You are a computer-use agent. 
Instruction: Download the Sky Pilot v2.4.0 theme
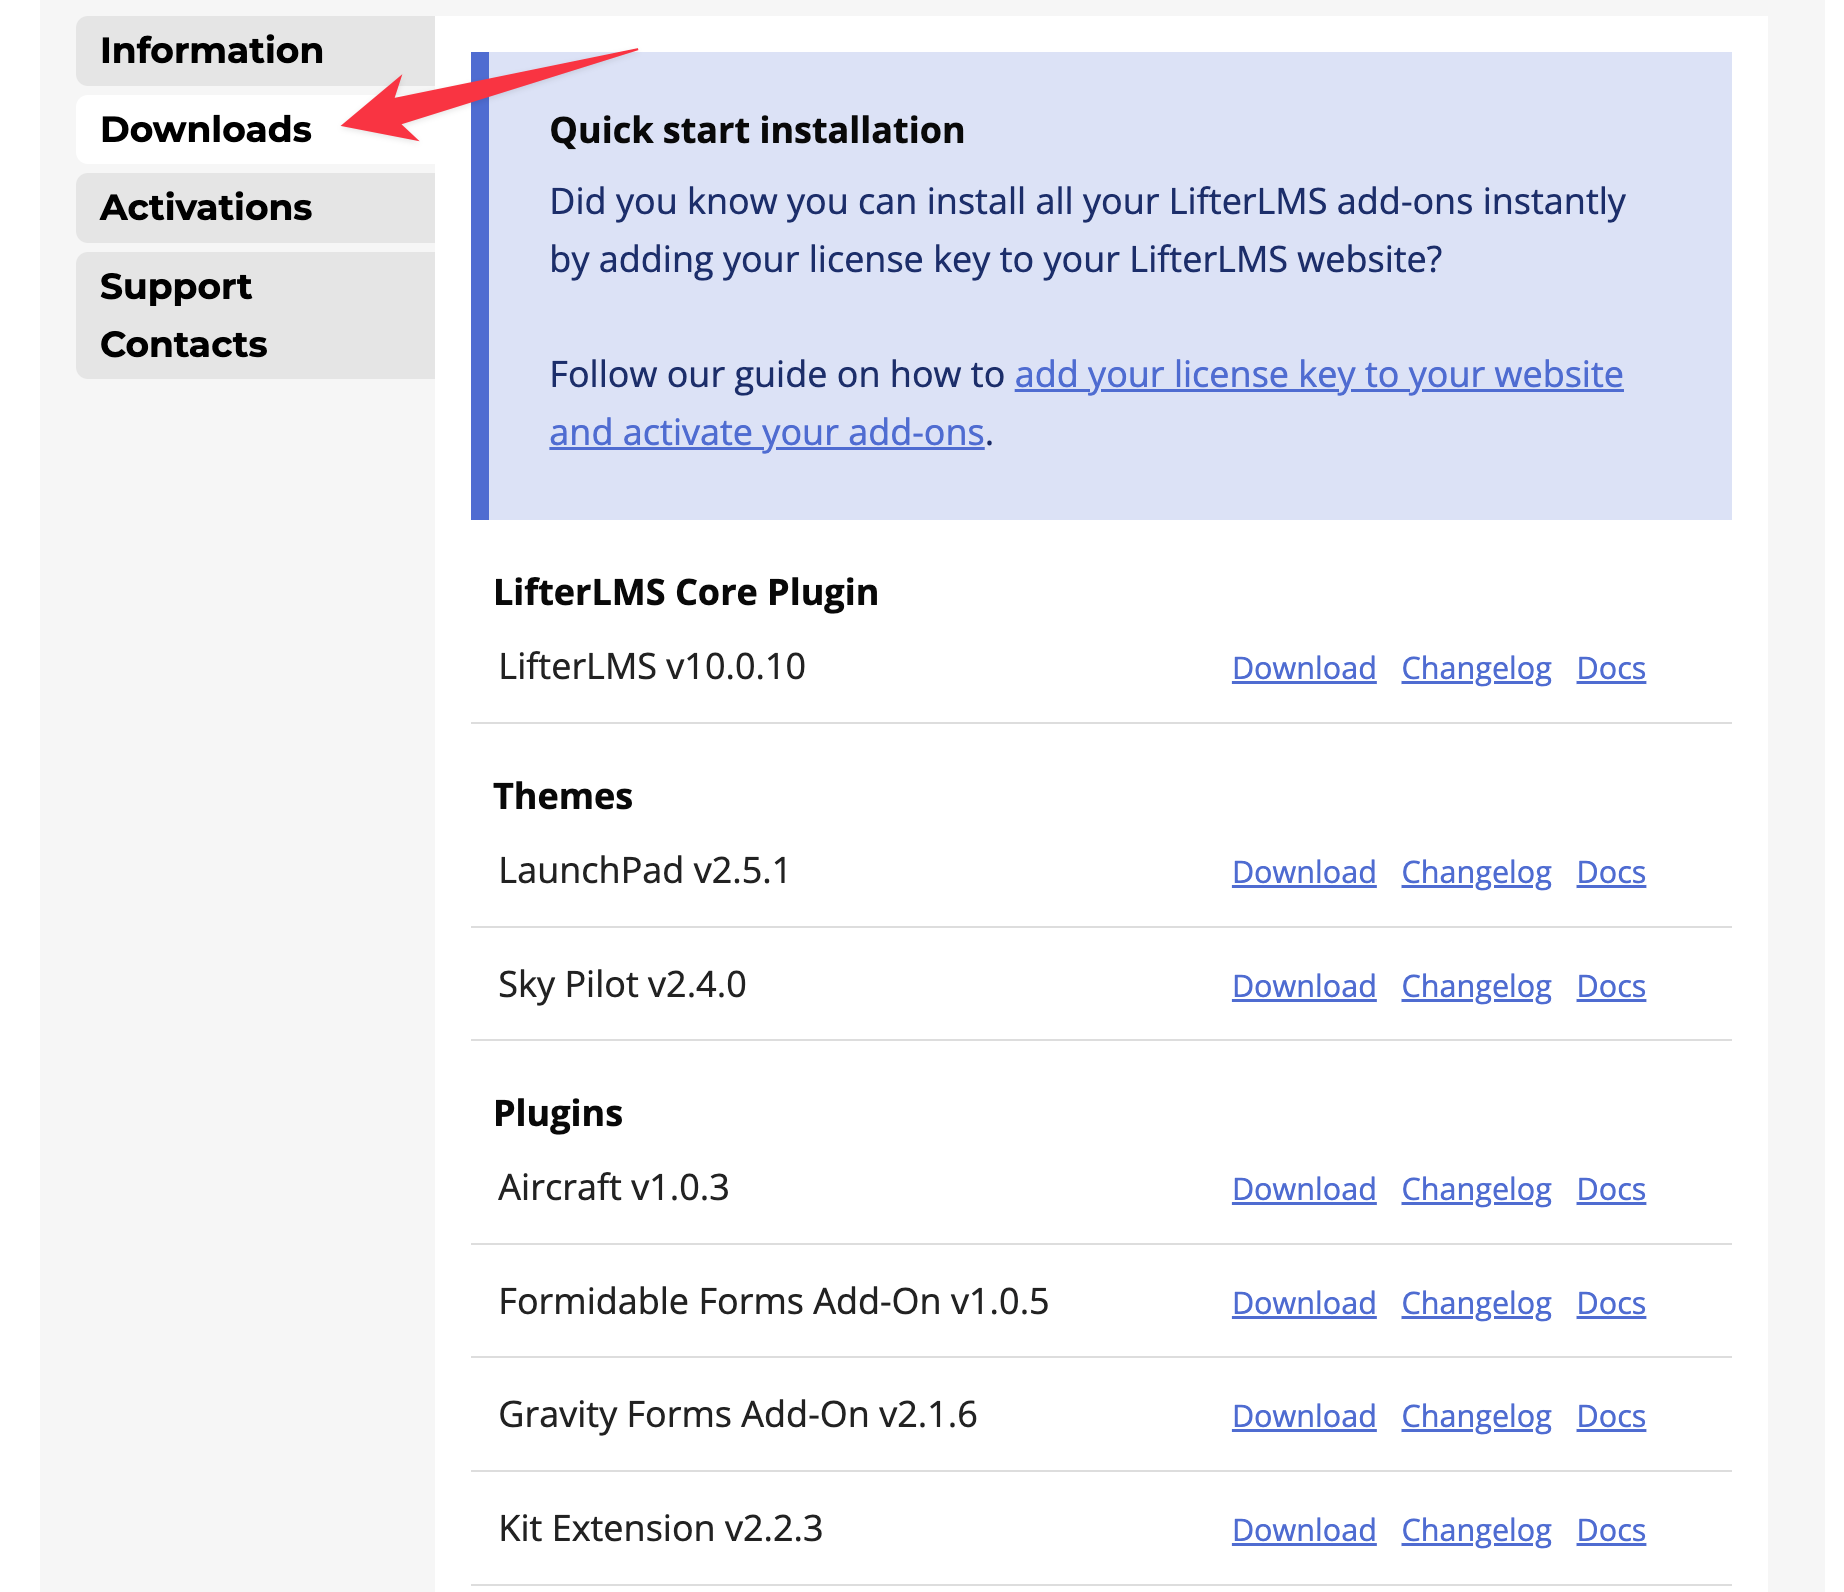[x=1304, y=986]
